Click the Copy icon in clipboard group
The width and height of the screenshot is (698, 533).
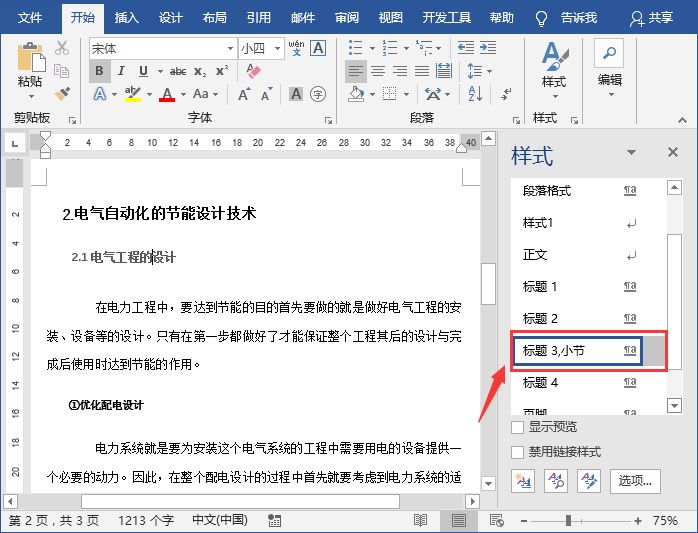click(x=61, y=71)
